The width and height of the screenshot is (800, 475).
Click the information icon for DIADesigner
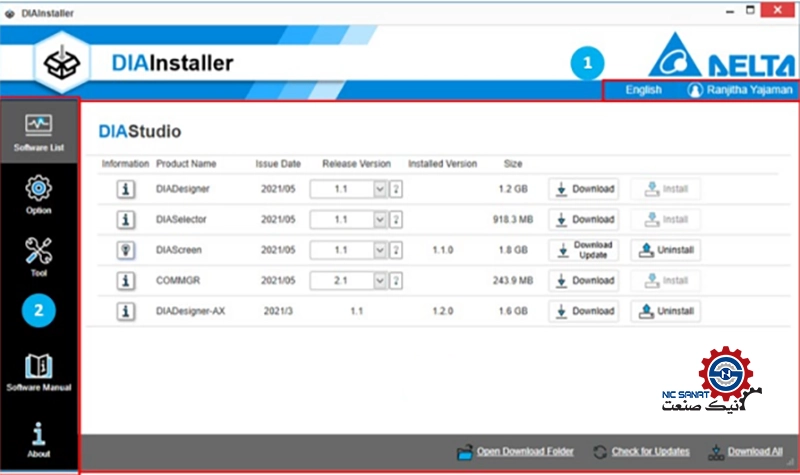click(126, 189)
